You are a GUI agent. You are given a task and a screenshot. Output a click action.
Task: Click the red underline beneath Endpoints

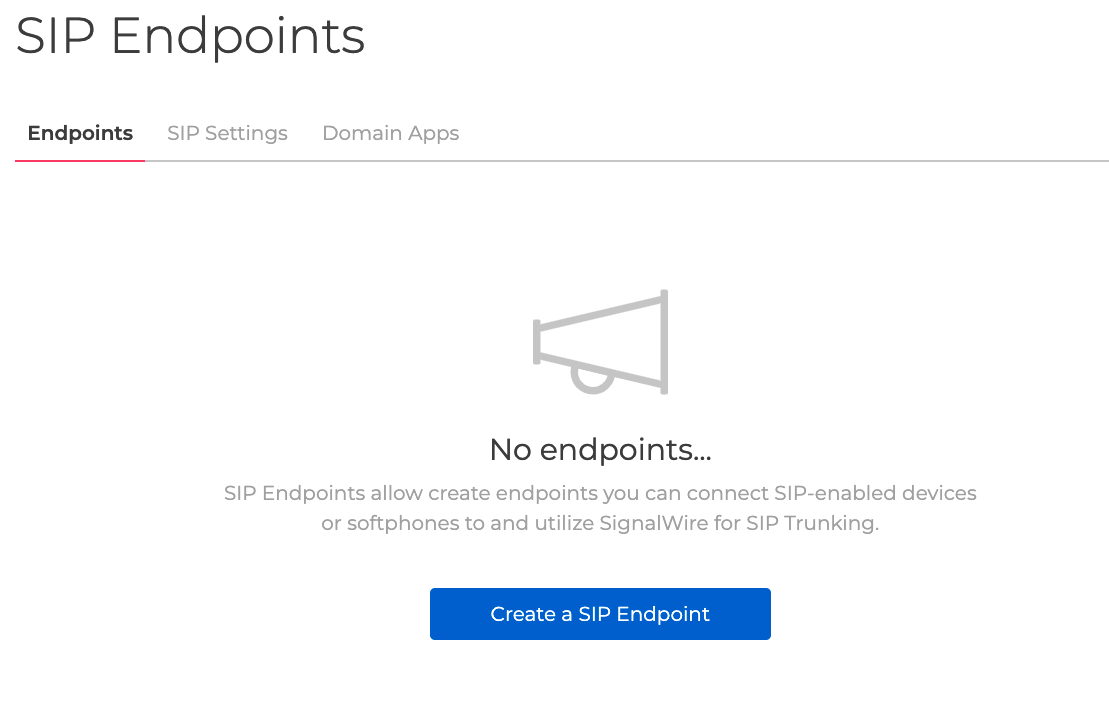click(x=80, y=159)
